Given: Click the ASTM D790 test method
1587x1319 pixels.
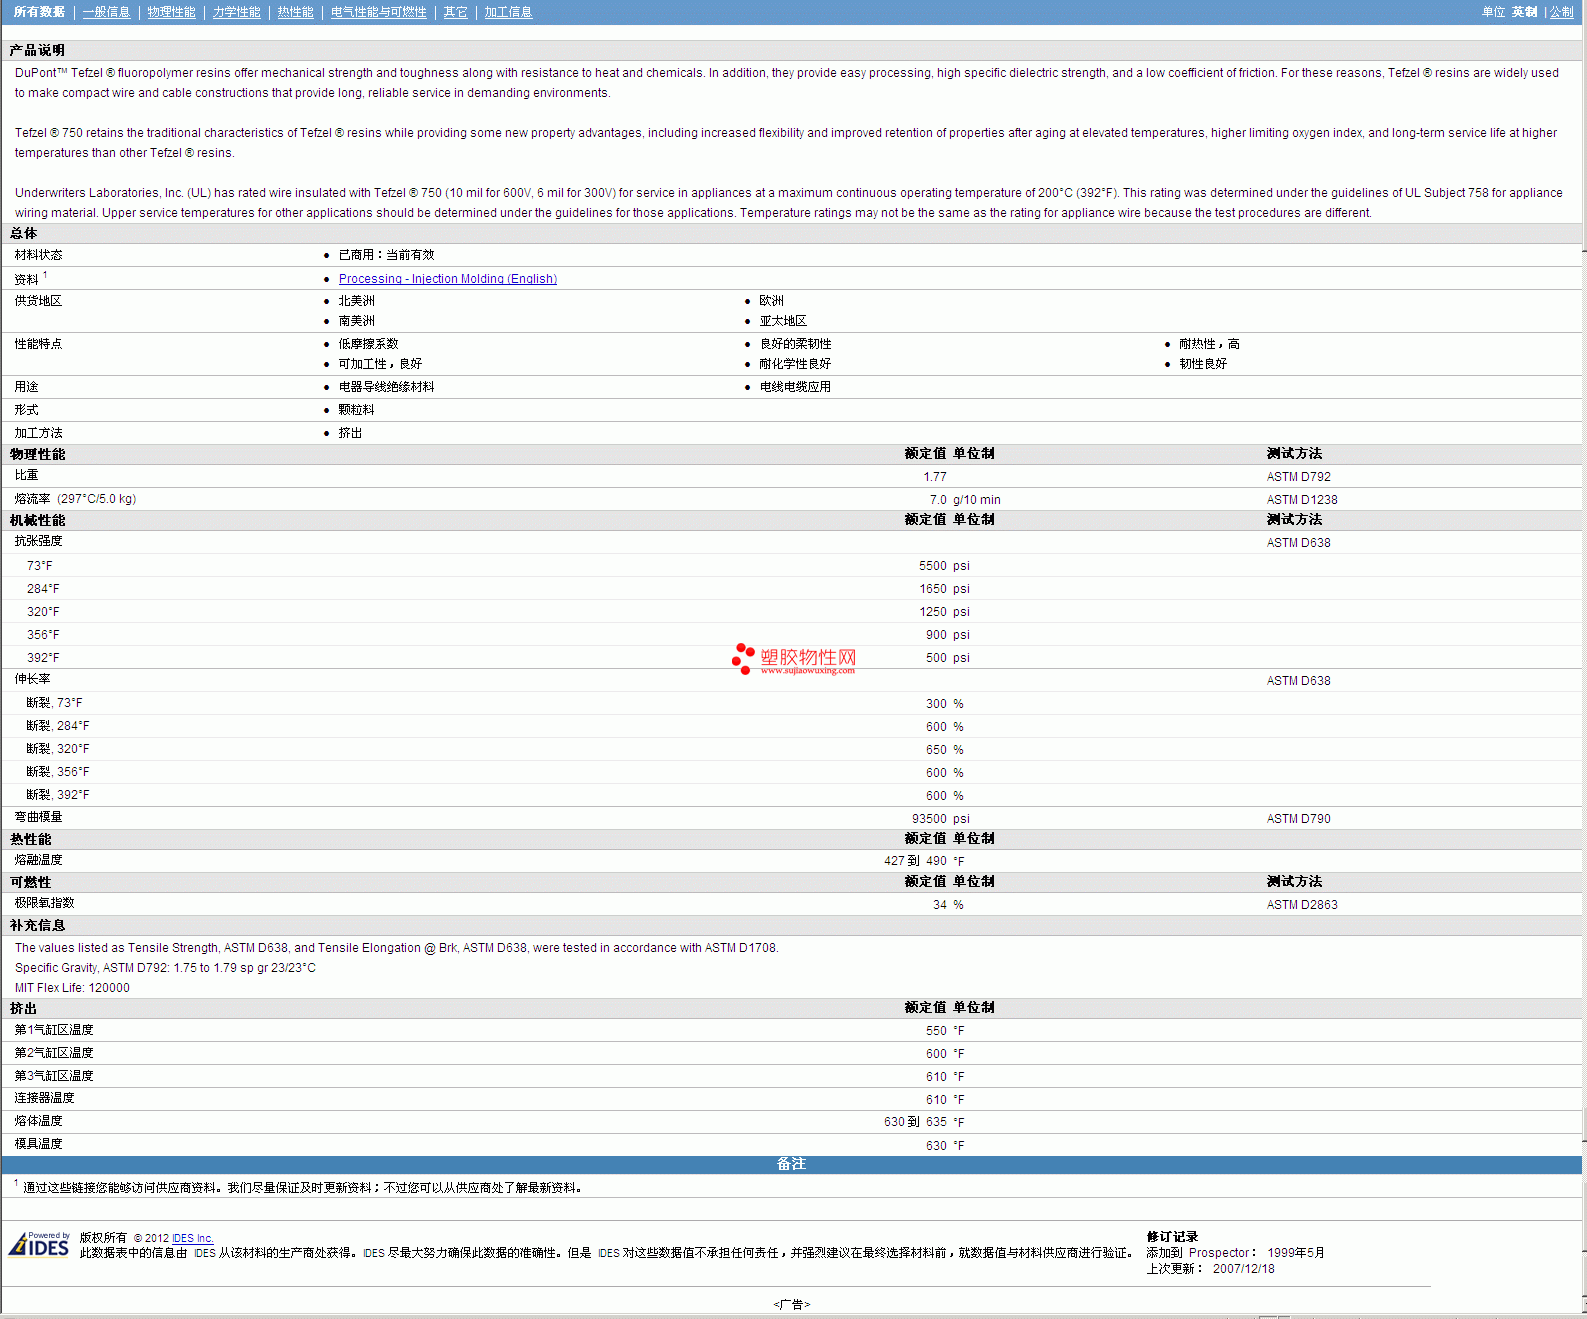Looking at the screenshot, I should point(1298,819).
